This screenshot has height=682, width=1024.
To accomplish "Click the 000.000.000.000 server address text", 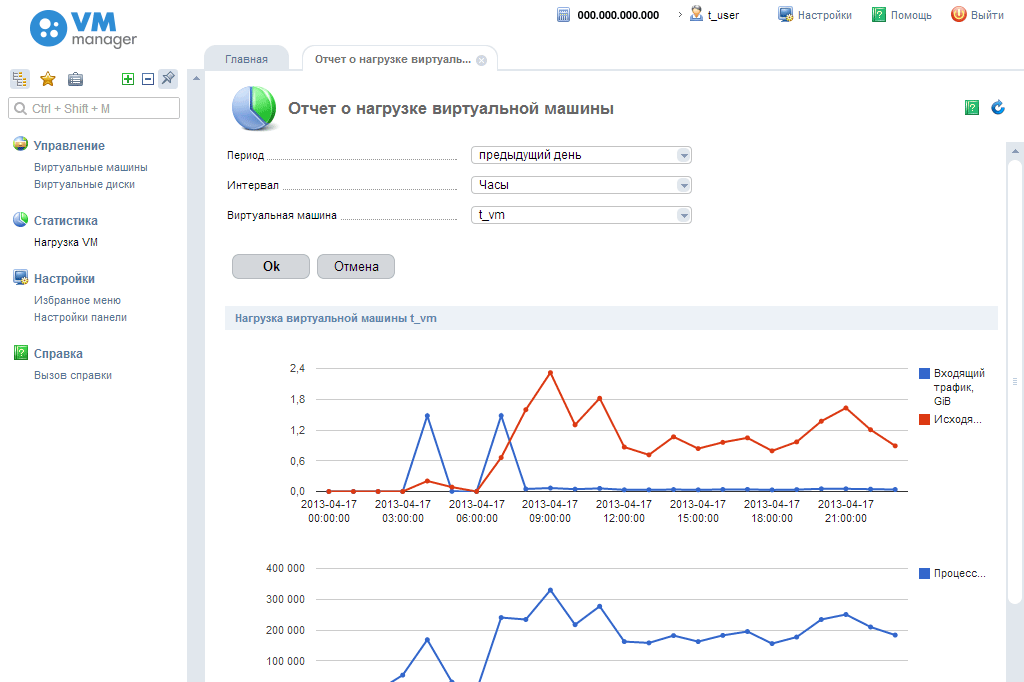I will 618,15.
